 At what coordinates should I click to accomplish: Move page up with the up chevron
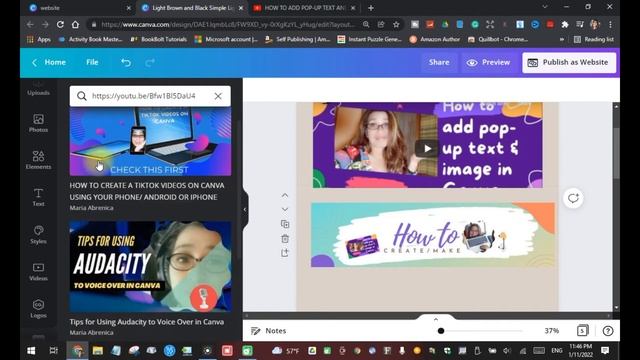pyautogui.click(x=285, y=196)
